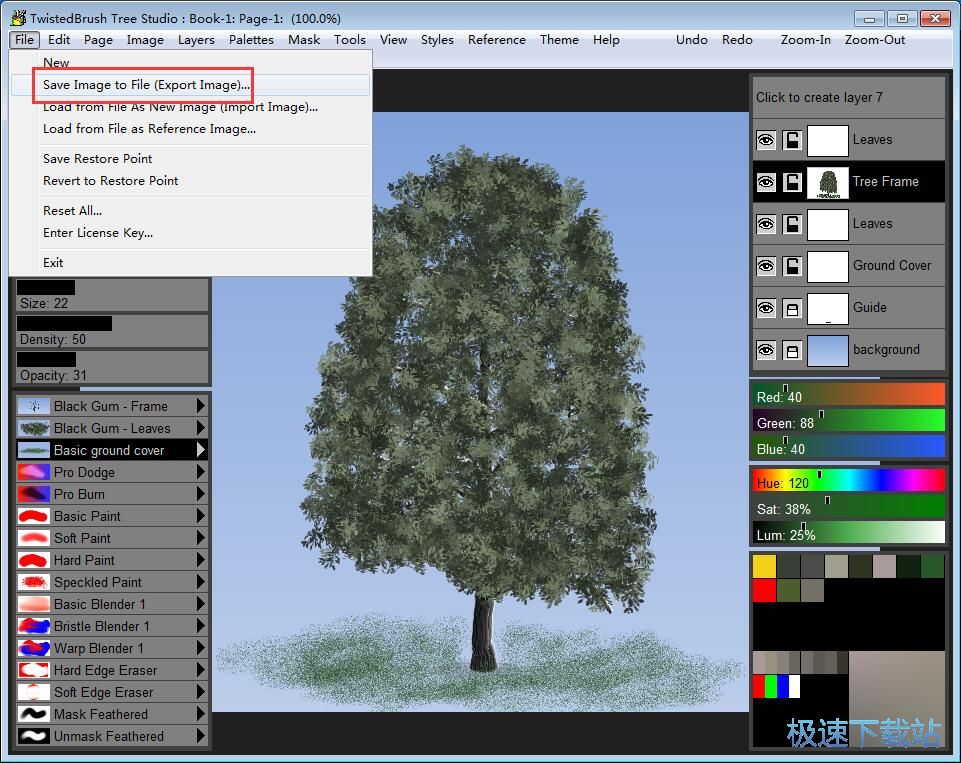Select the Soft Edge Eraser icon
Screen dimensions: 961x763
(x=34, y=693)
